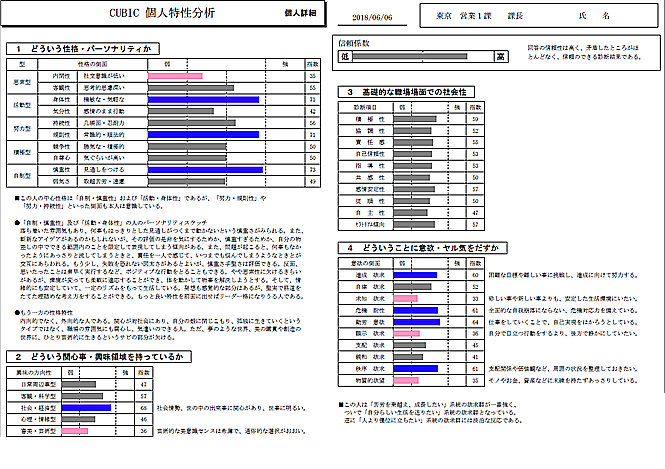Click section heading '3 基礎的な職場場面での社会性'
This screenshot has width=665, height=469.
[406, 92]
